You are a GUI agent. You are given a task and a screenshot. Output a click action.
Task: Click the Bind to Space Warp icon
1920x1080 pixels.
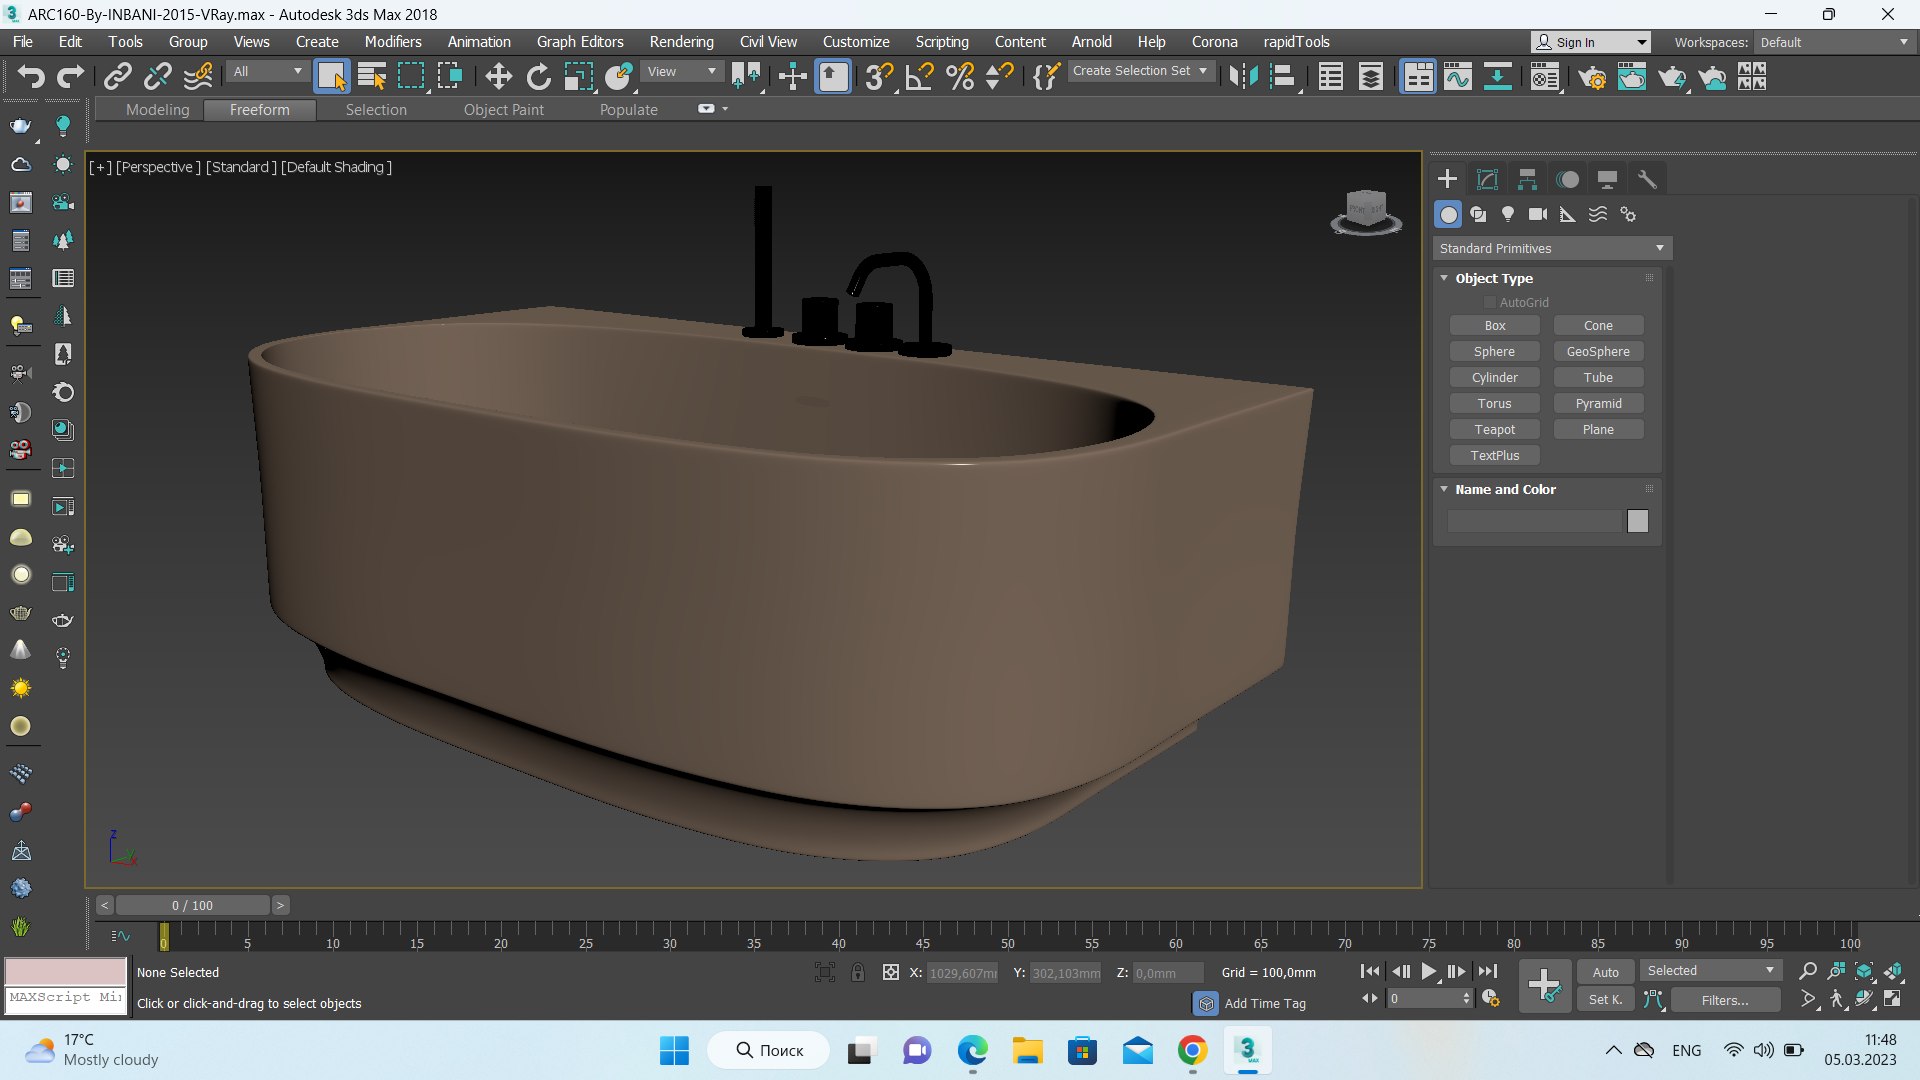point(198,76)
